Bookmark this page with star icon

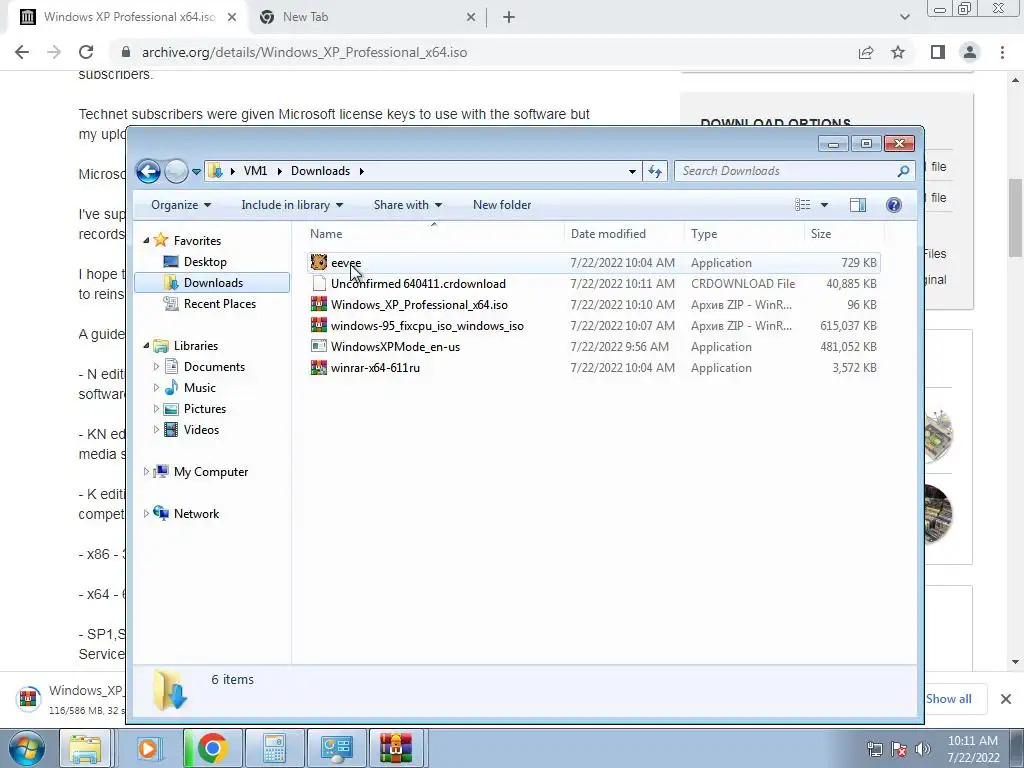pos(898,52)
